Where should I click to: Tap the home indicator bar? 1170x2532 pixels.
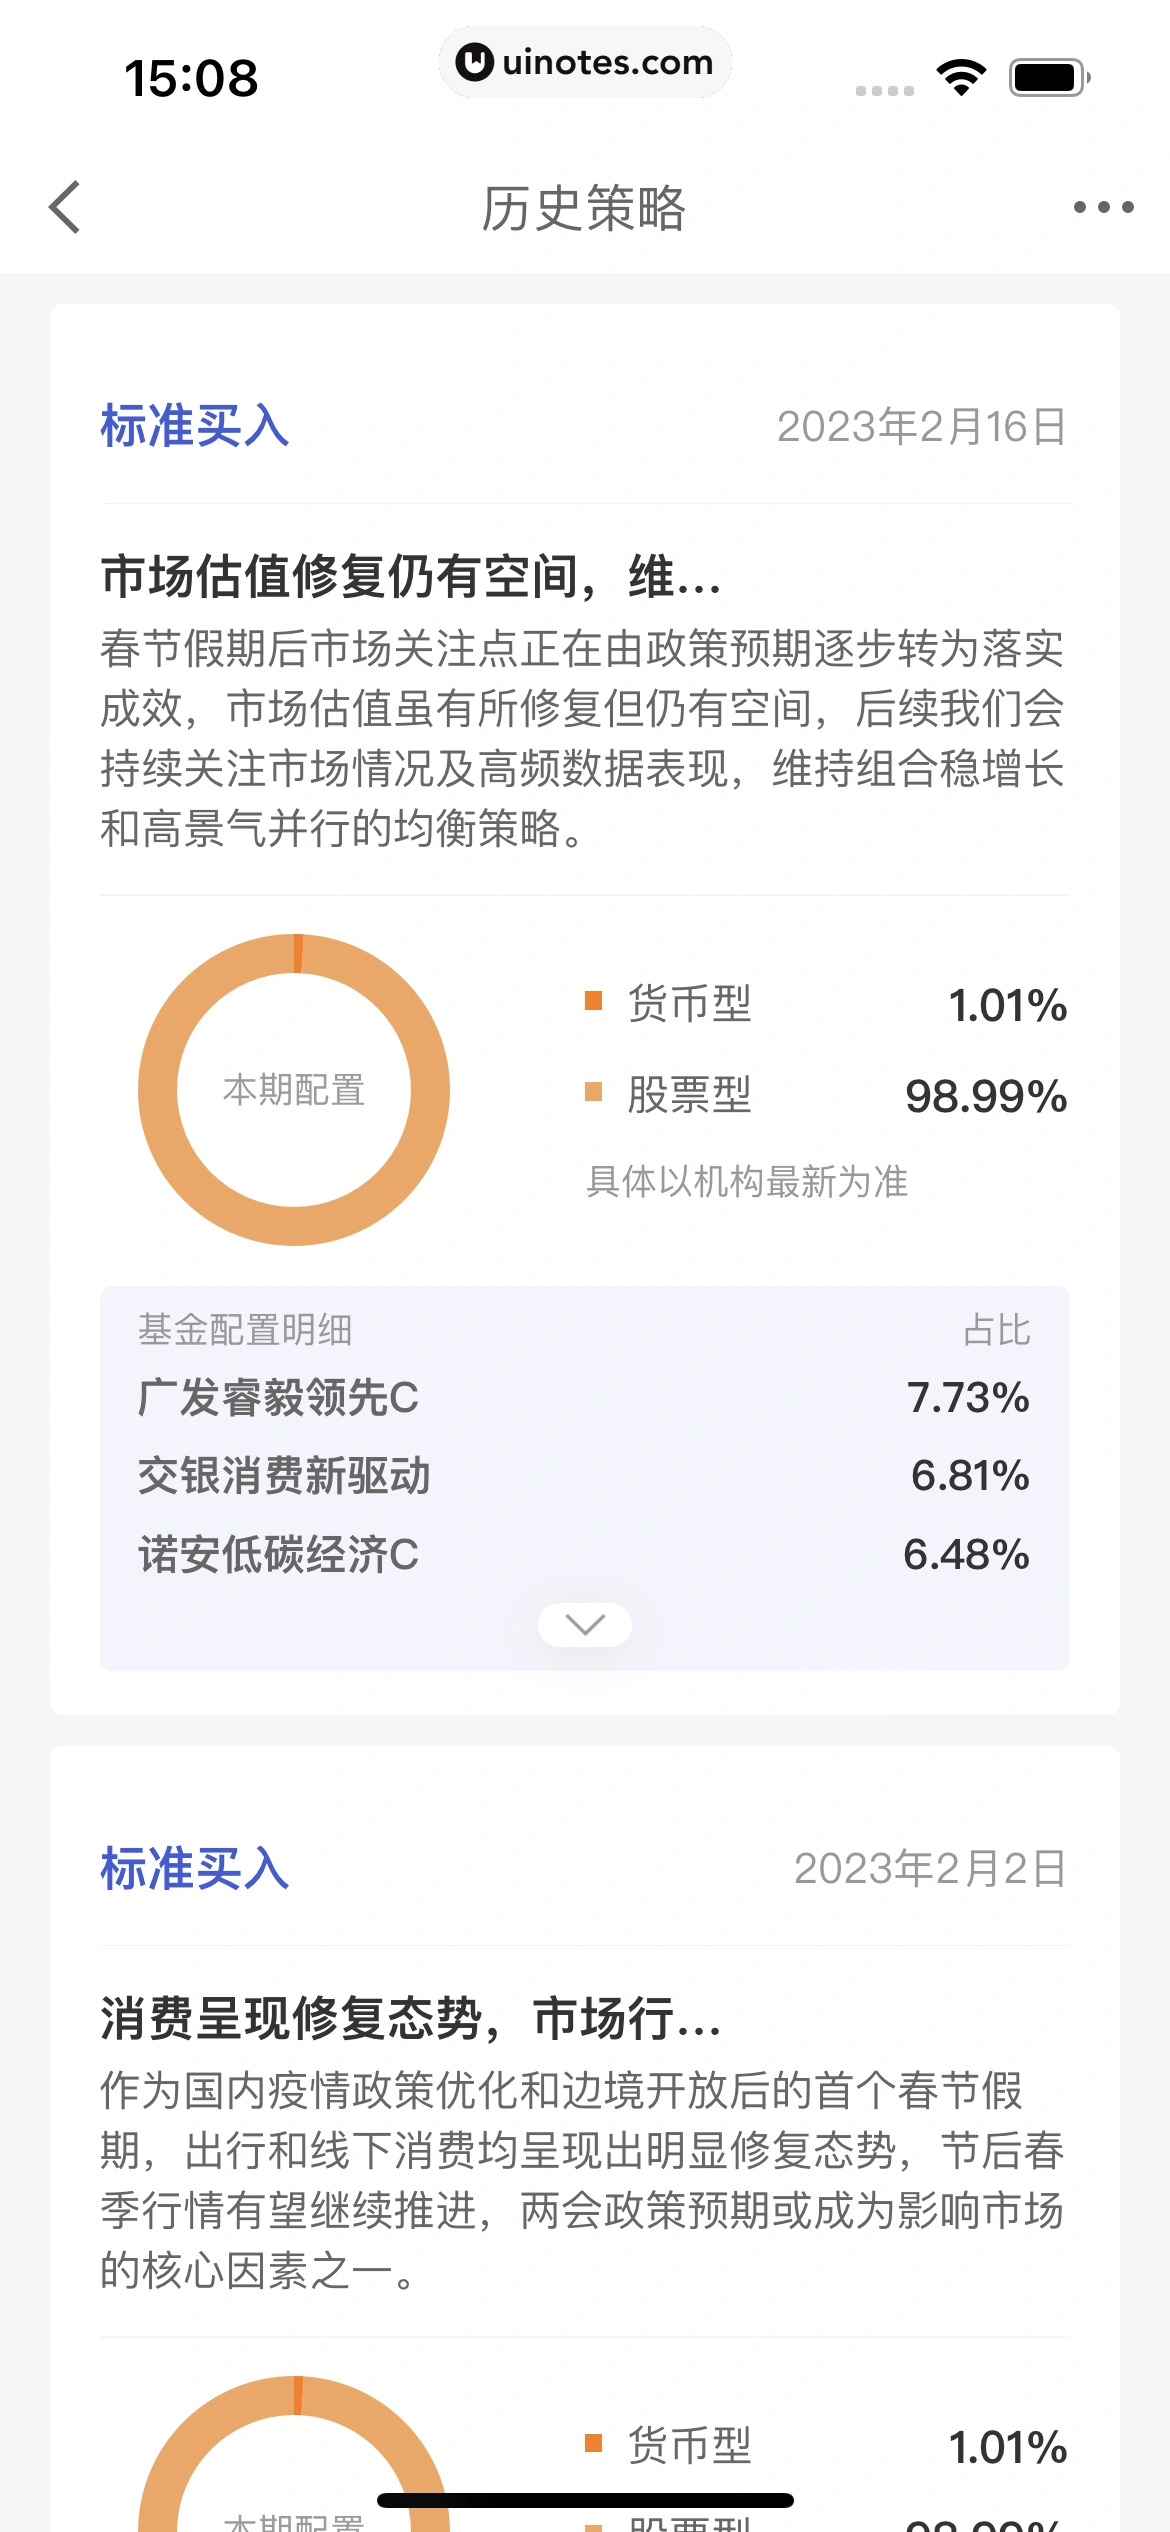585,2500
